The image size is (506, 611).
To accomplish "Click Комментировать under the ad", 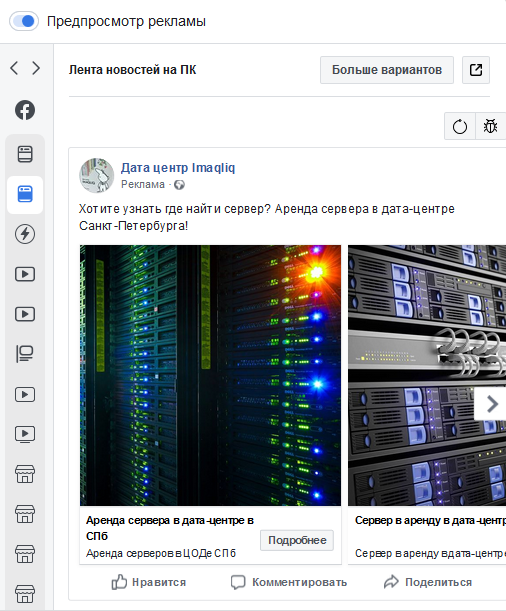I will click(x=289, y=582).
